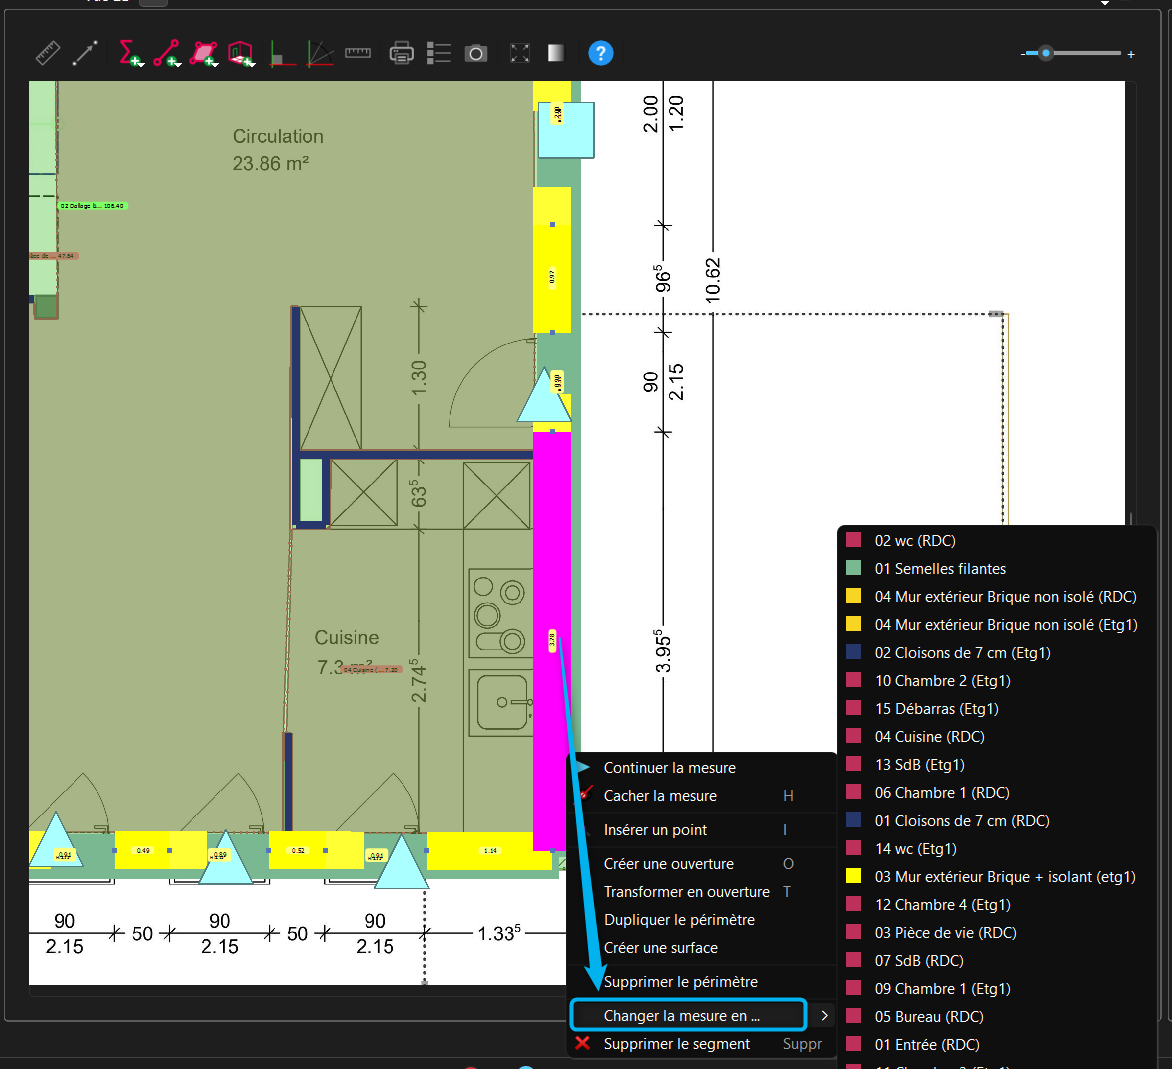The width and height of the screenshot is (1172, 1069).
Task: Fit plan to screen with expand-arrows icon
Action: pyautogui.click(x=520, y=53)
